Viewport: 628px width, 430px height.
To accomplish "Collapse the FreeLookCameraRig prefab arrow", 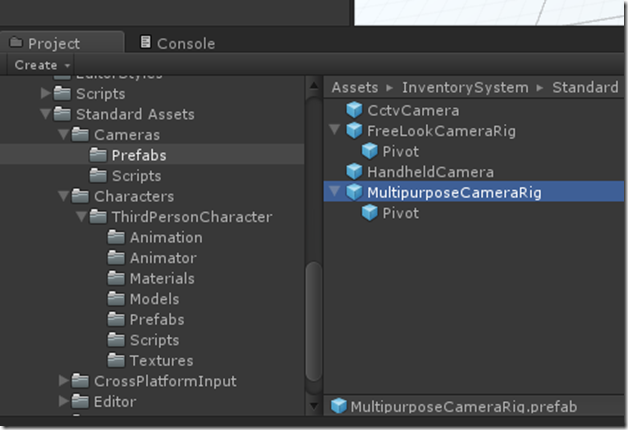I will [334, 131].
